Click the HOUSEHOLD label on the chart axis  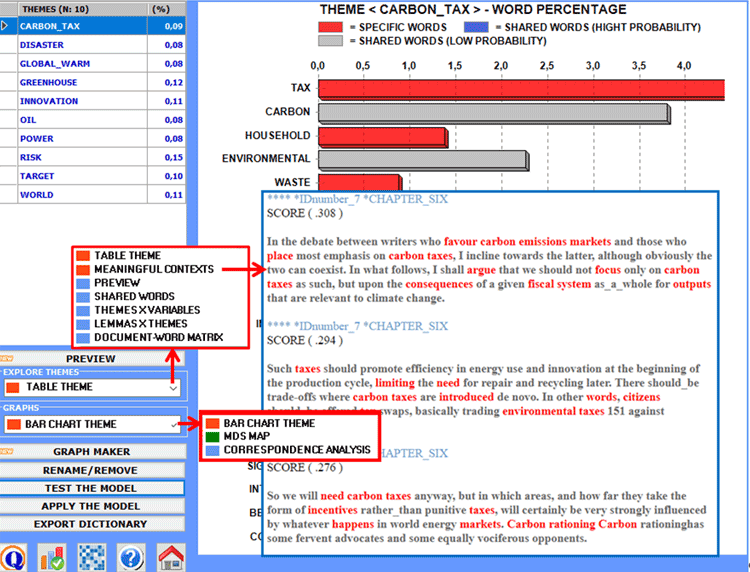click(x=277, y=136)
